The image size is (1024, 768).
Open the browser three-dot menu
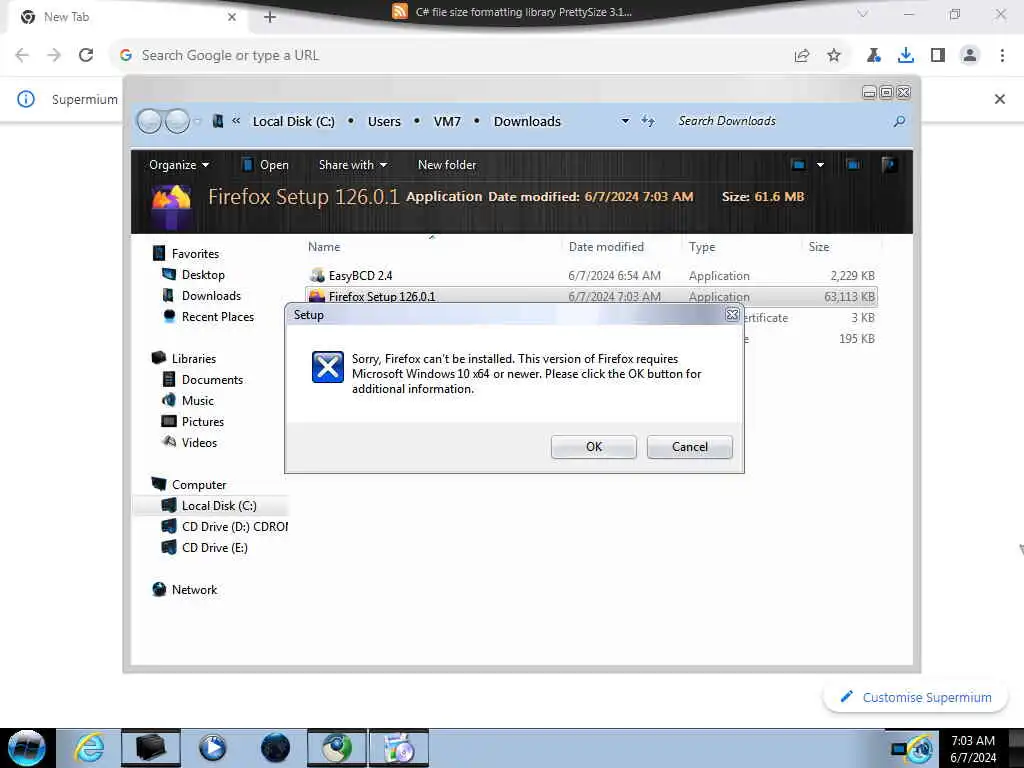point(1002,56)
